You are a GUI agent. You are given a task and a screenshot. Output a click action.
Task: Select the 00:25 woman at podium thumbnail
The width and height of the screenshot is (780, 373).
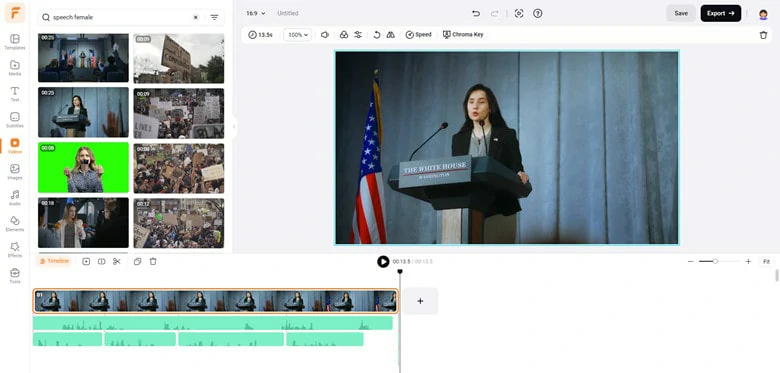[x=83, y=112]
